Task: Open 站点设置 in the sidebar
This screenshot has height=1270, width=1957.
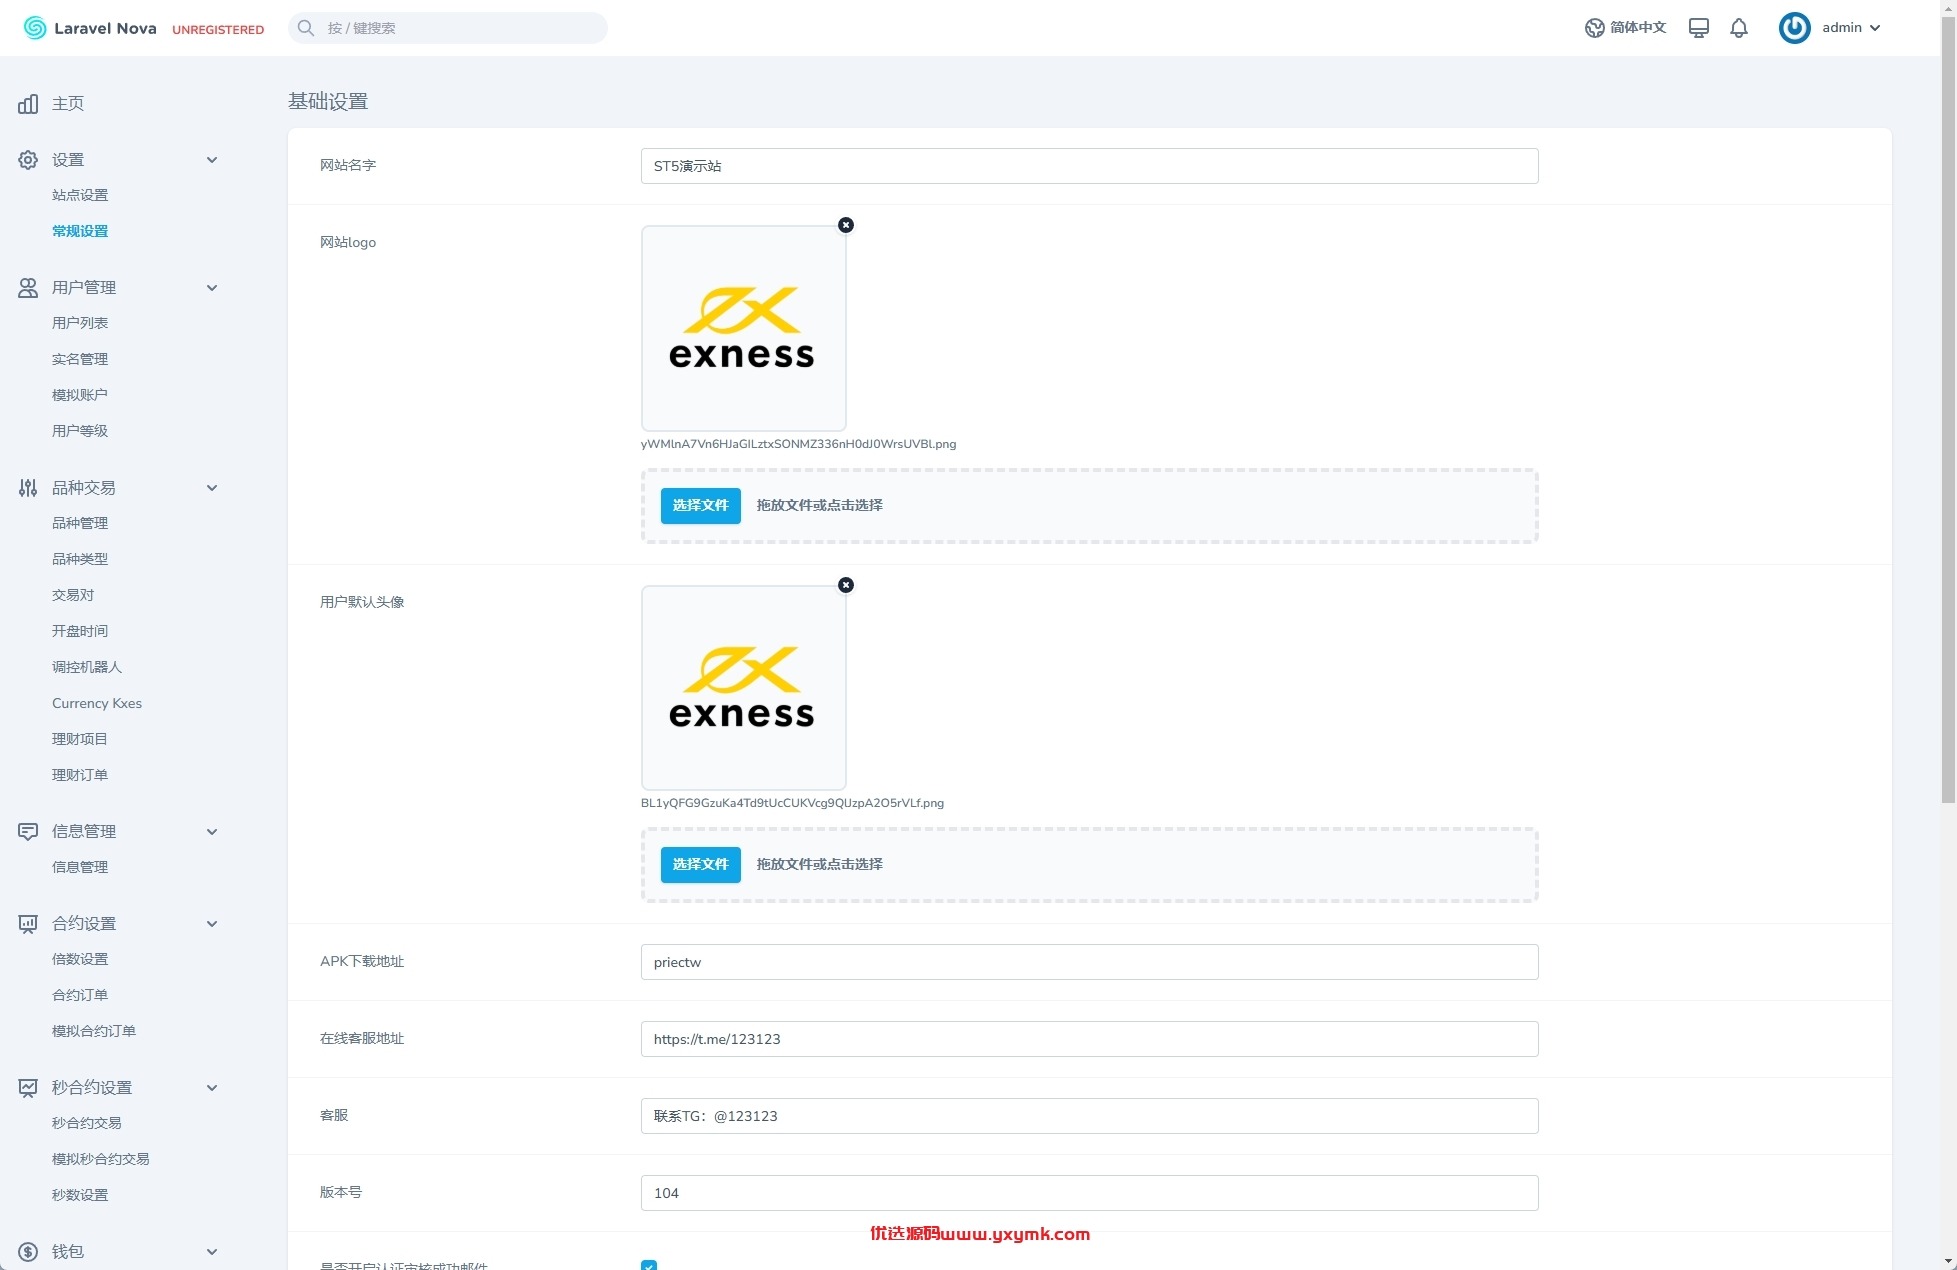Action: [80, 195]
